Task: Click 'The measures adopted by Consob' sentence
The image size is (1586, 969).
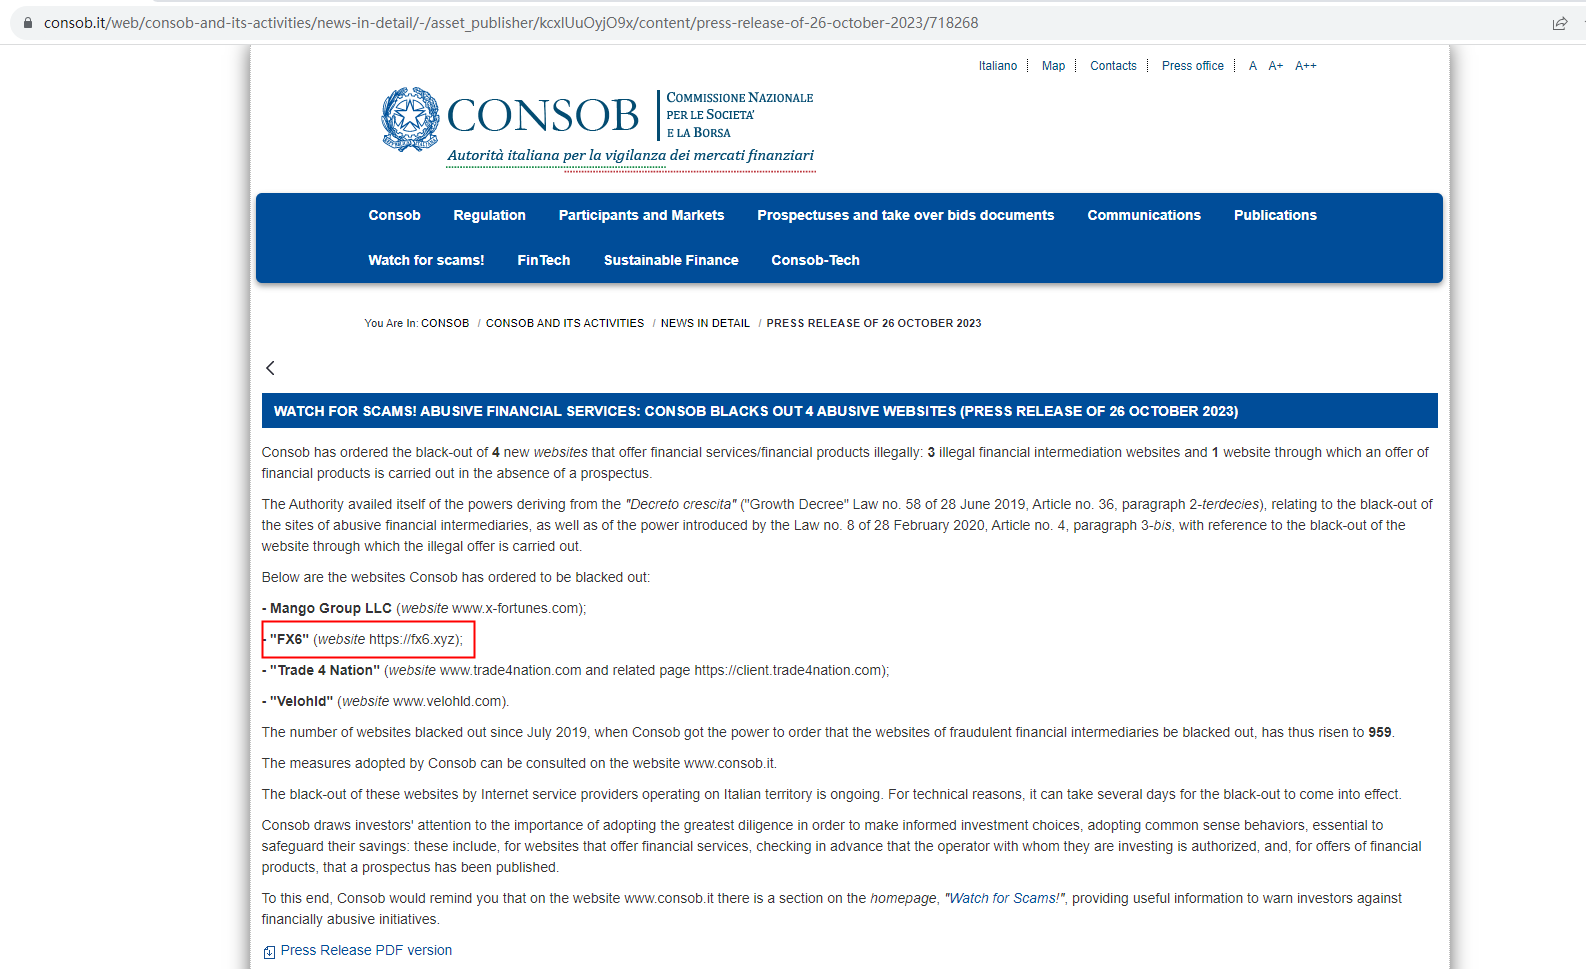Action: coord(519,763)
